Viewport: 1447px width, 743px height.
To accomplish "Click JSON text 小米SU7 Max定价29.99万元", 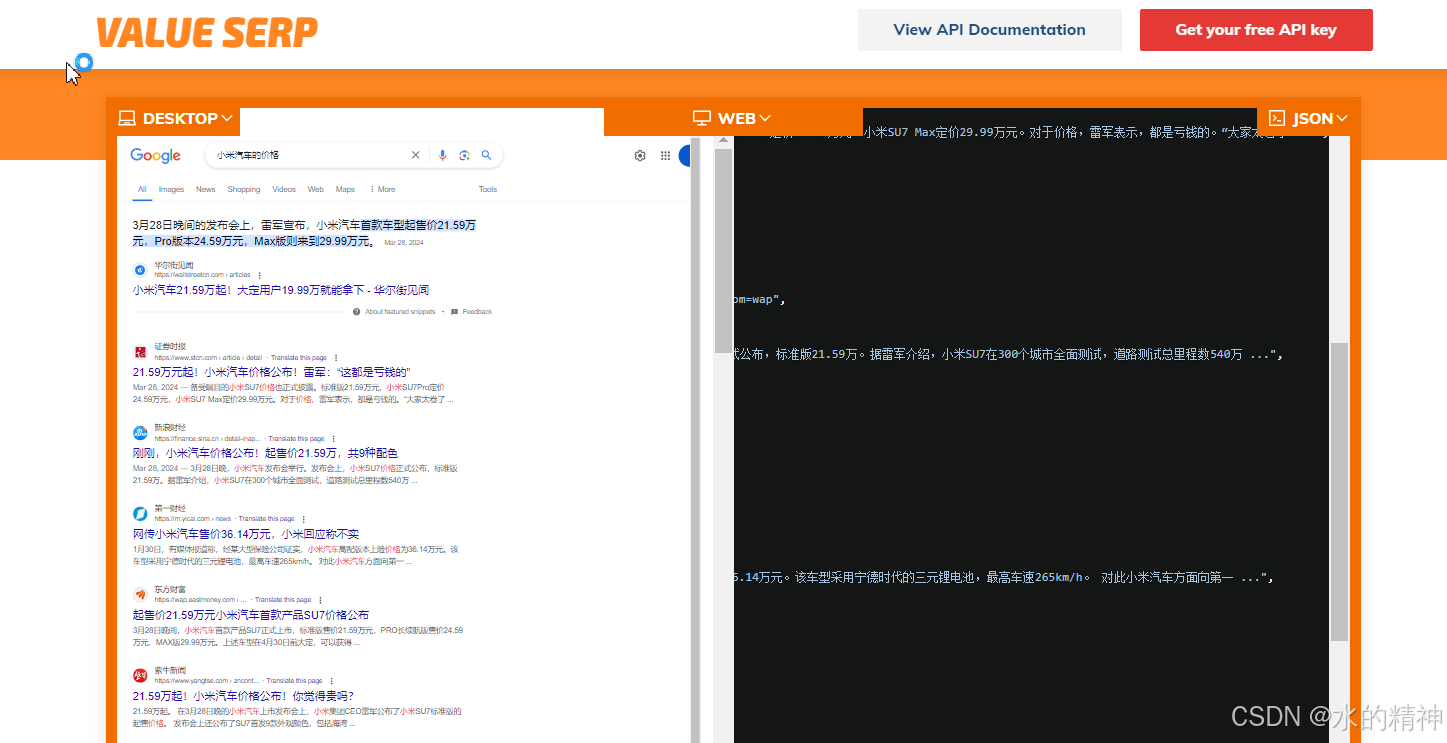I will coord(949,132).
